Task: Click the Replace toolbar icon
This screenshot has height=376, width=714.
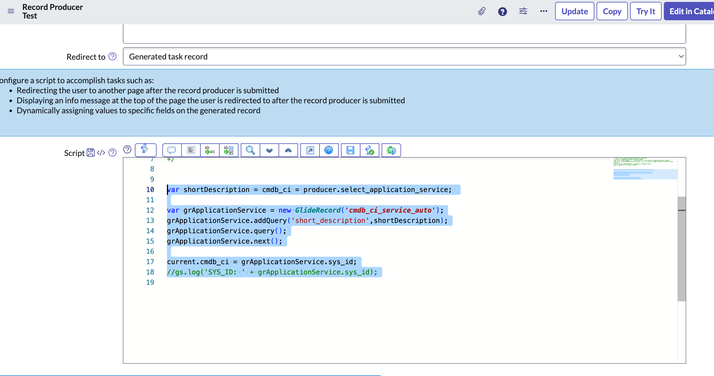Action: pos(209,150)
